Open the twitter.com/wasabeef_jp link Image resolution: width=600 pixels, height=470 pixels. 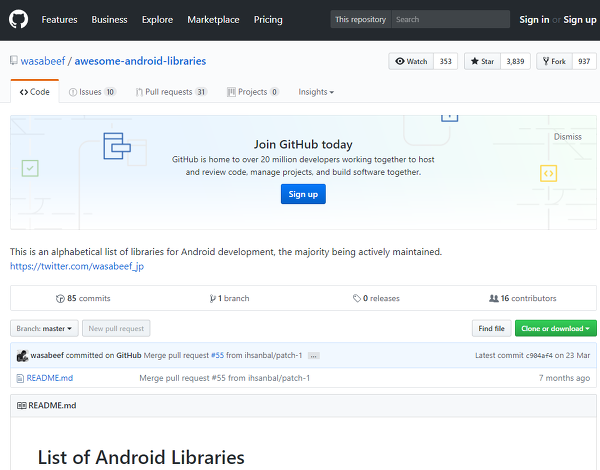(x=77, y=266)
